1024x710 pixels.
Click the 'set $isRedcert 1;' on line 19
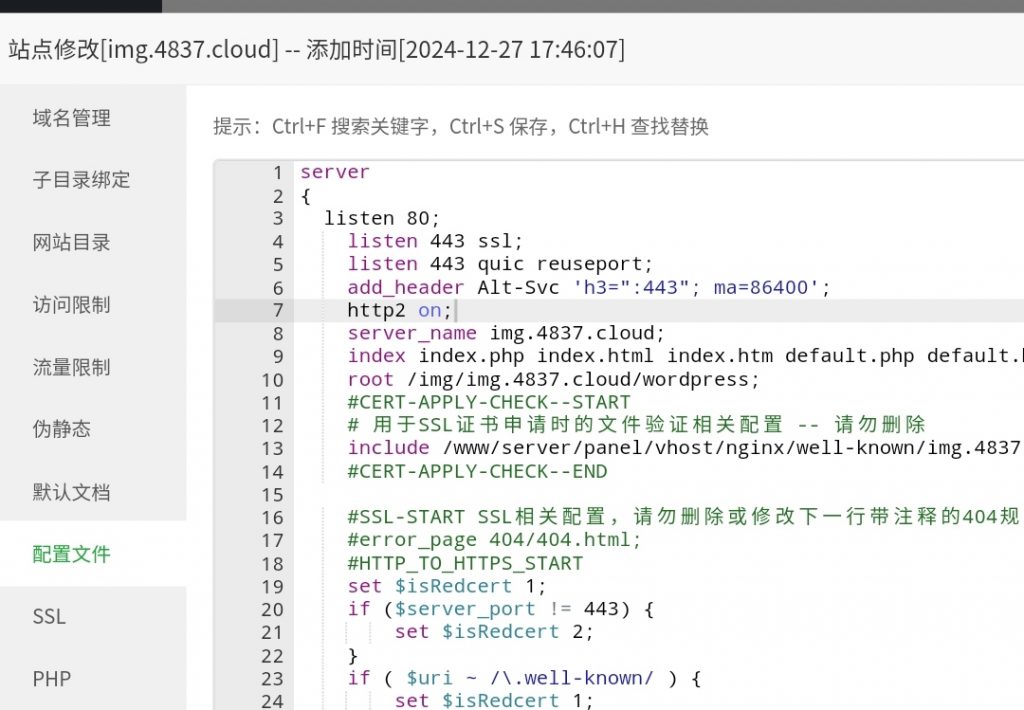point(447,586)
